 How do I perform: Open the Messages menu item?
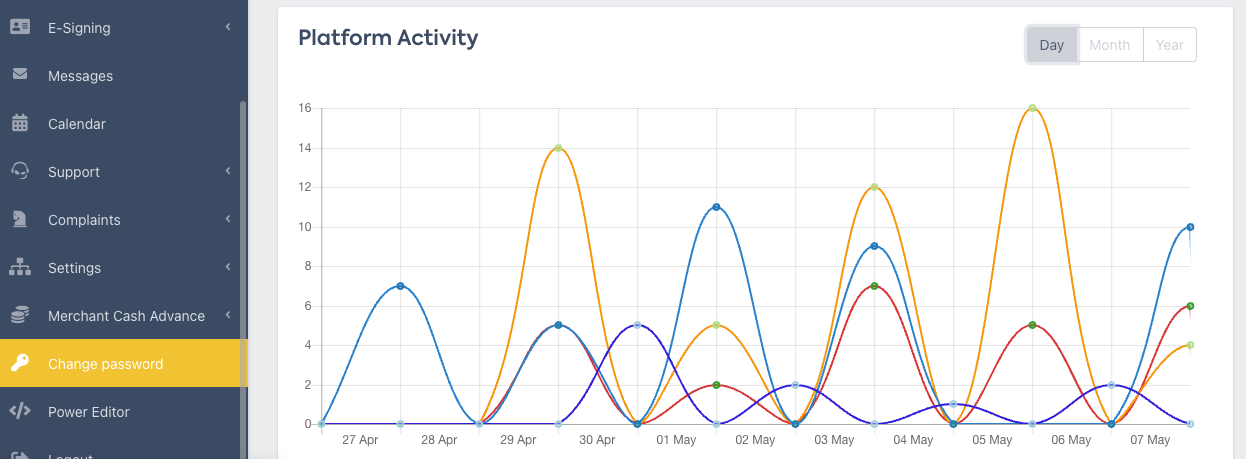tap(80, 76)
